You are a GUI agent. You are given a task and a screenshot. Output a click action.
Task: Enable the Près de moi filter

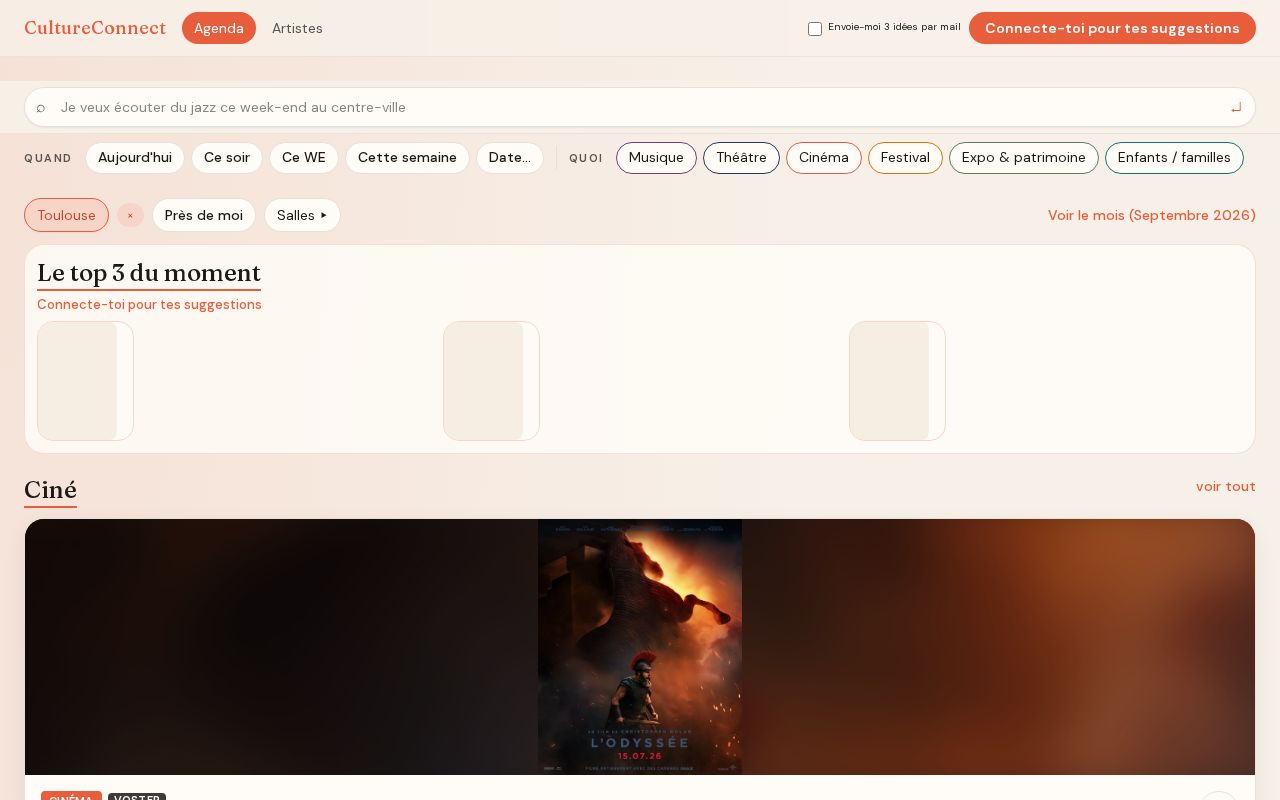(204, 215)
